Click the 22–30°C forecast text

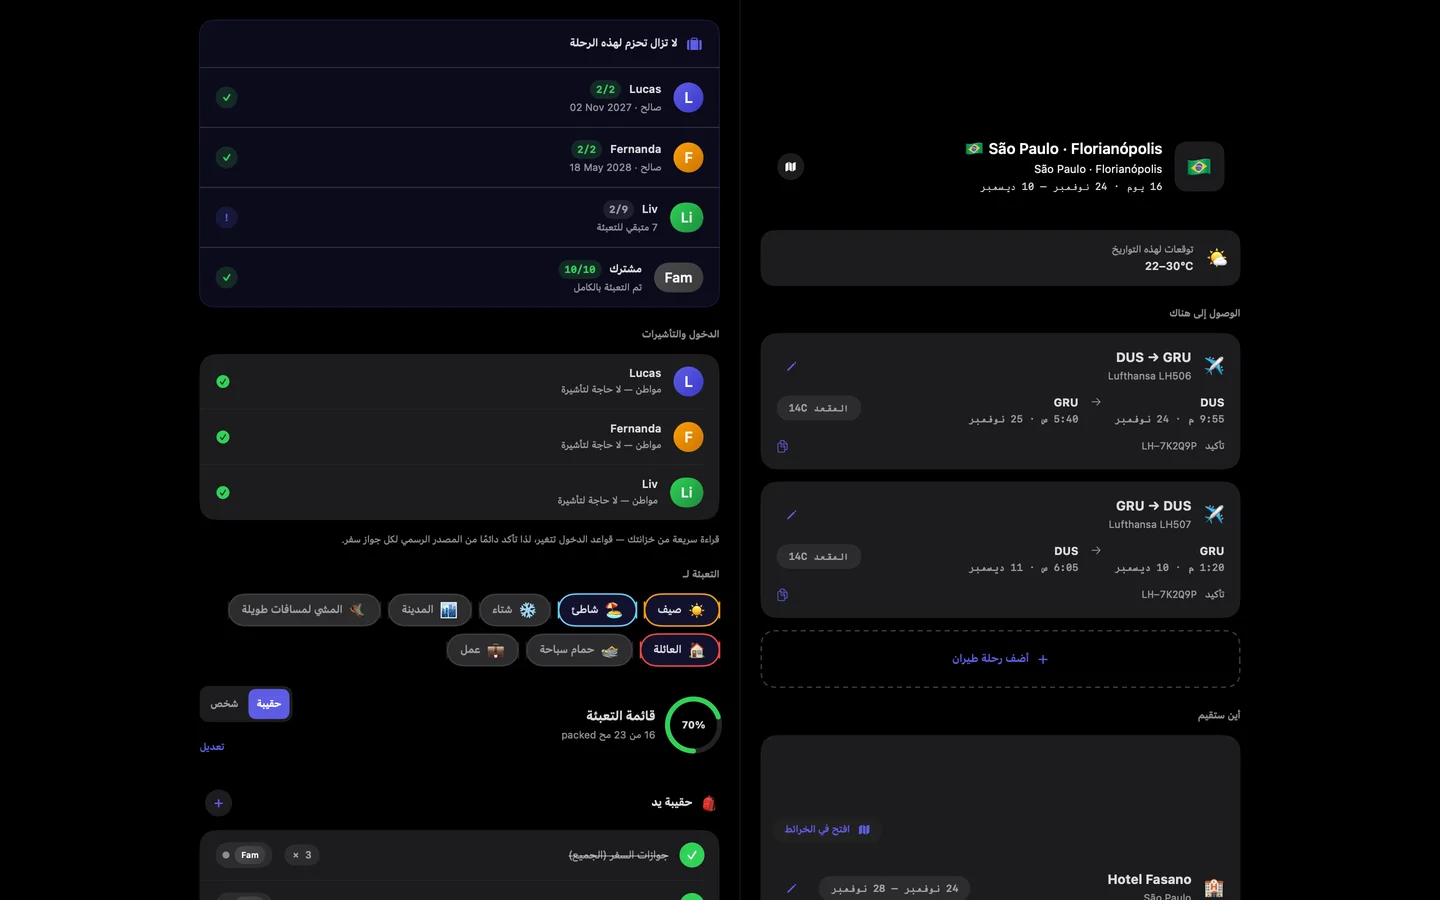(x=1169, y=266)
